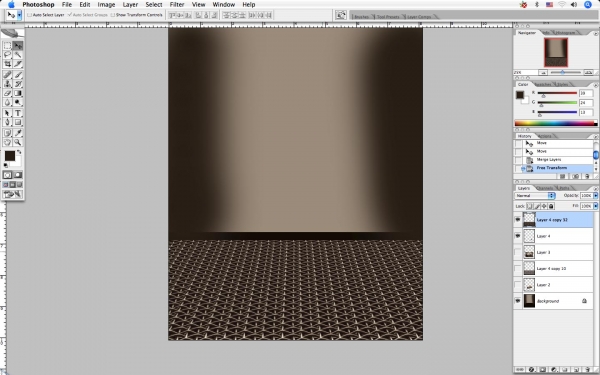Switch to the Channels tab
Image resolution: width=600 pixels, height=375 pixels.
coord(545,188)
